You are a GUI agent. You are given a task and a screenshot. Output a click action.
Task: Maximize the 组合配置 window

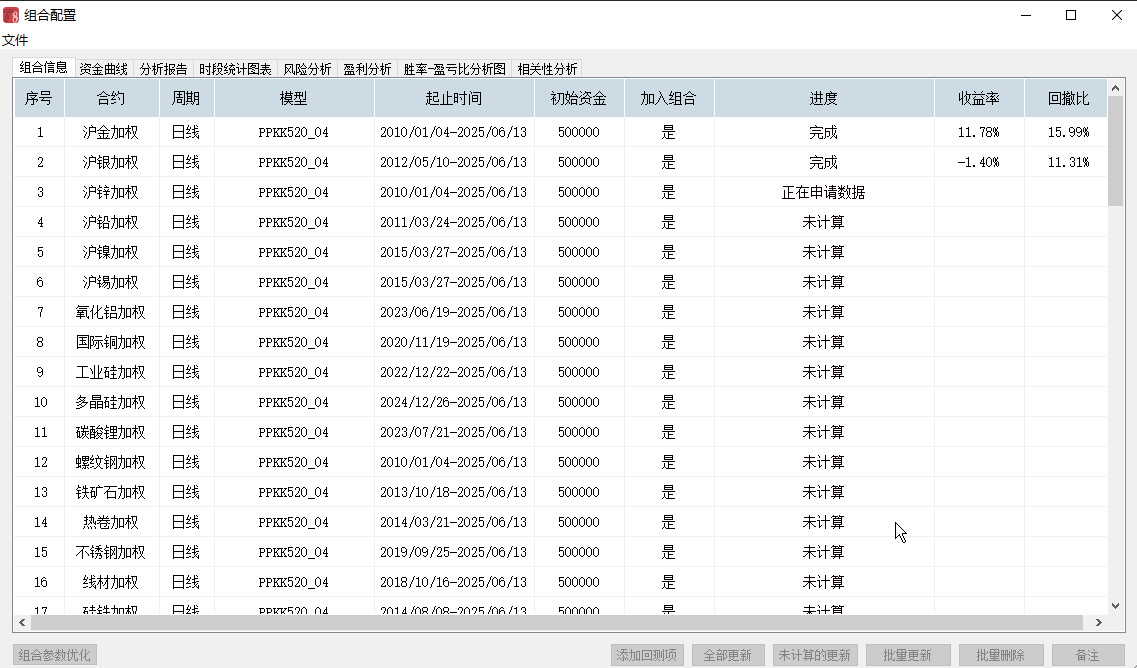click(x=1071, y=15)
